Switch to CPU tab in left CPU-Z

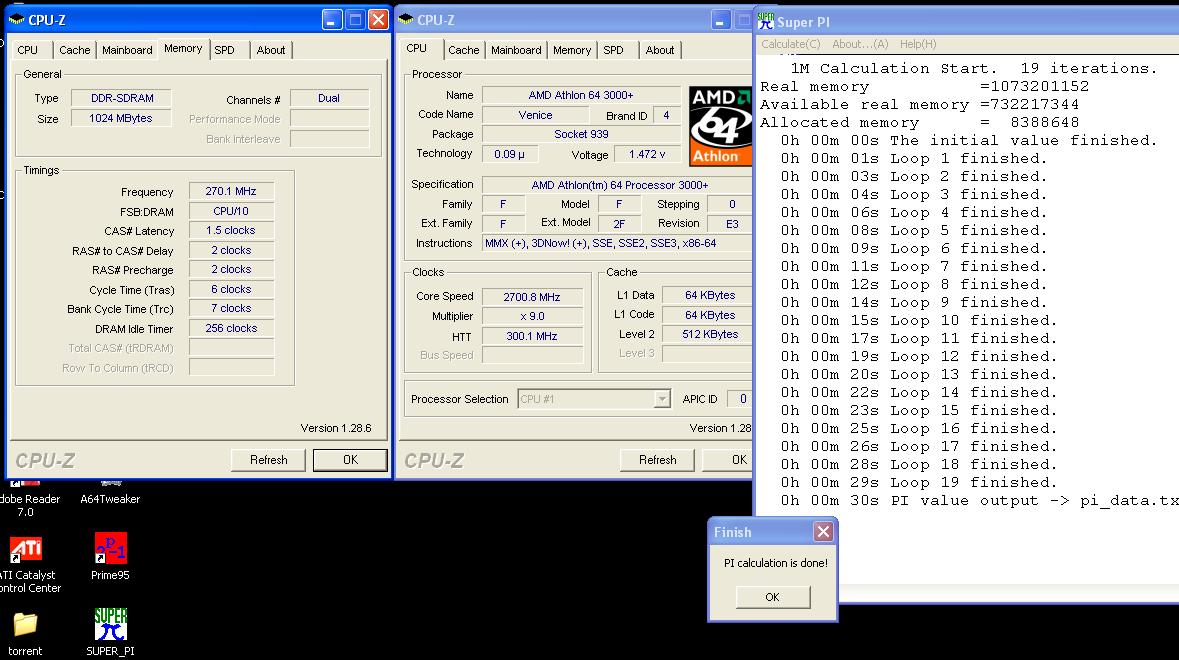tap(28, 50)
